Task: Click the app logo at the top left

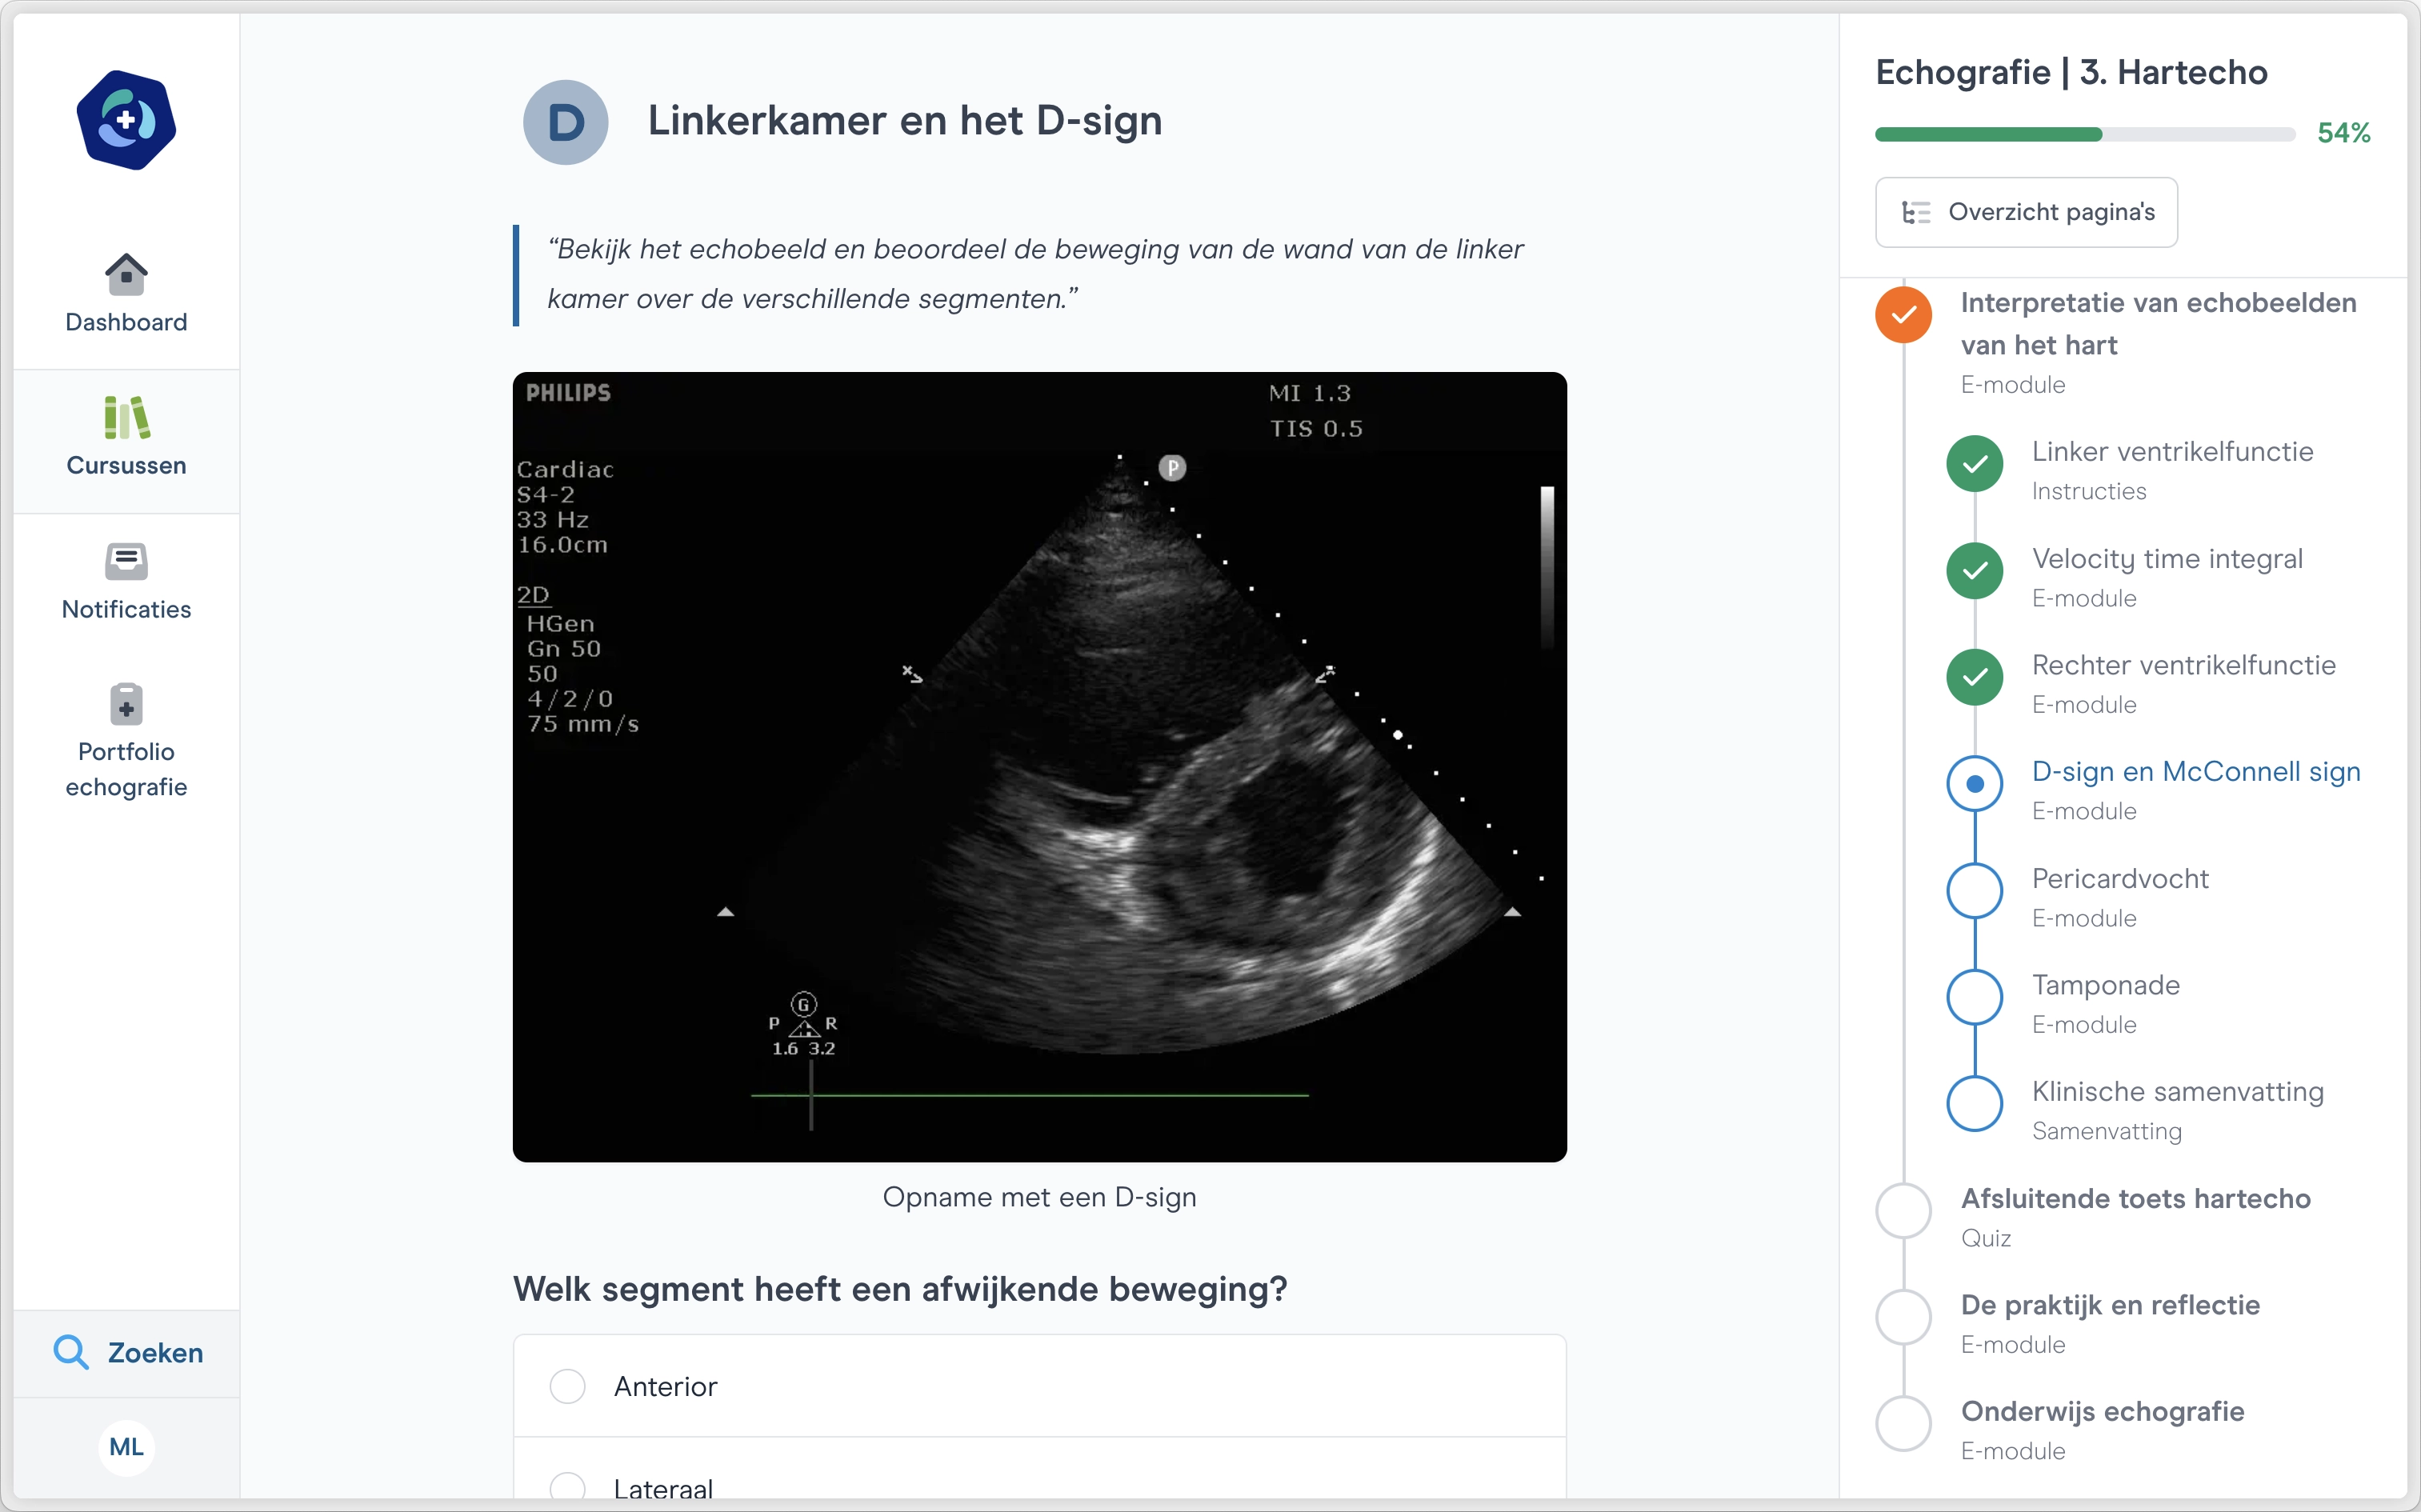Action: pos(126,120)
